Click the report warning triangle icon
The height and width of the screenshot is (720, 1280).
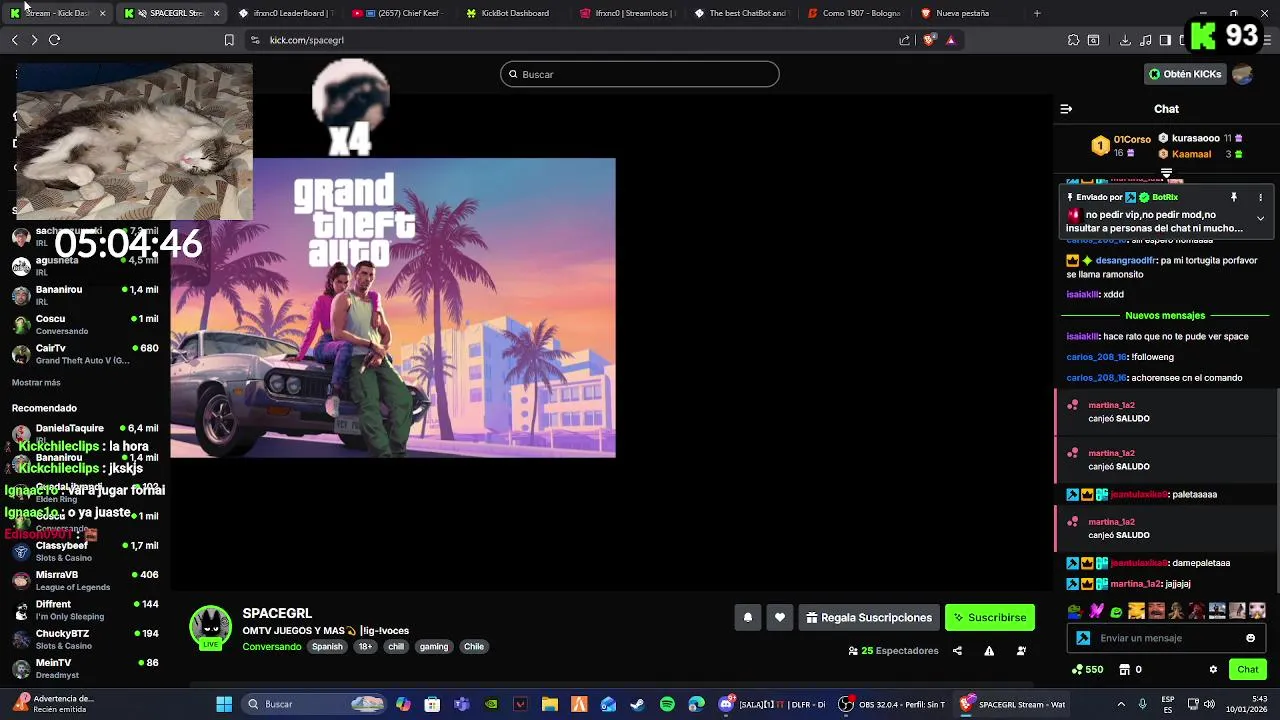(x=989, y=651)
